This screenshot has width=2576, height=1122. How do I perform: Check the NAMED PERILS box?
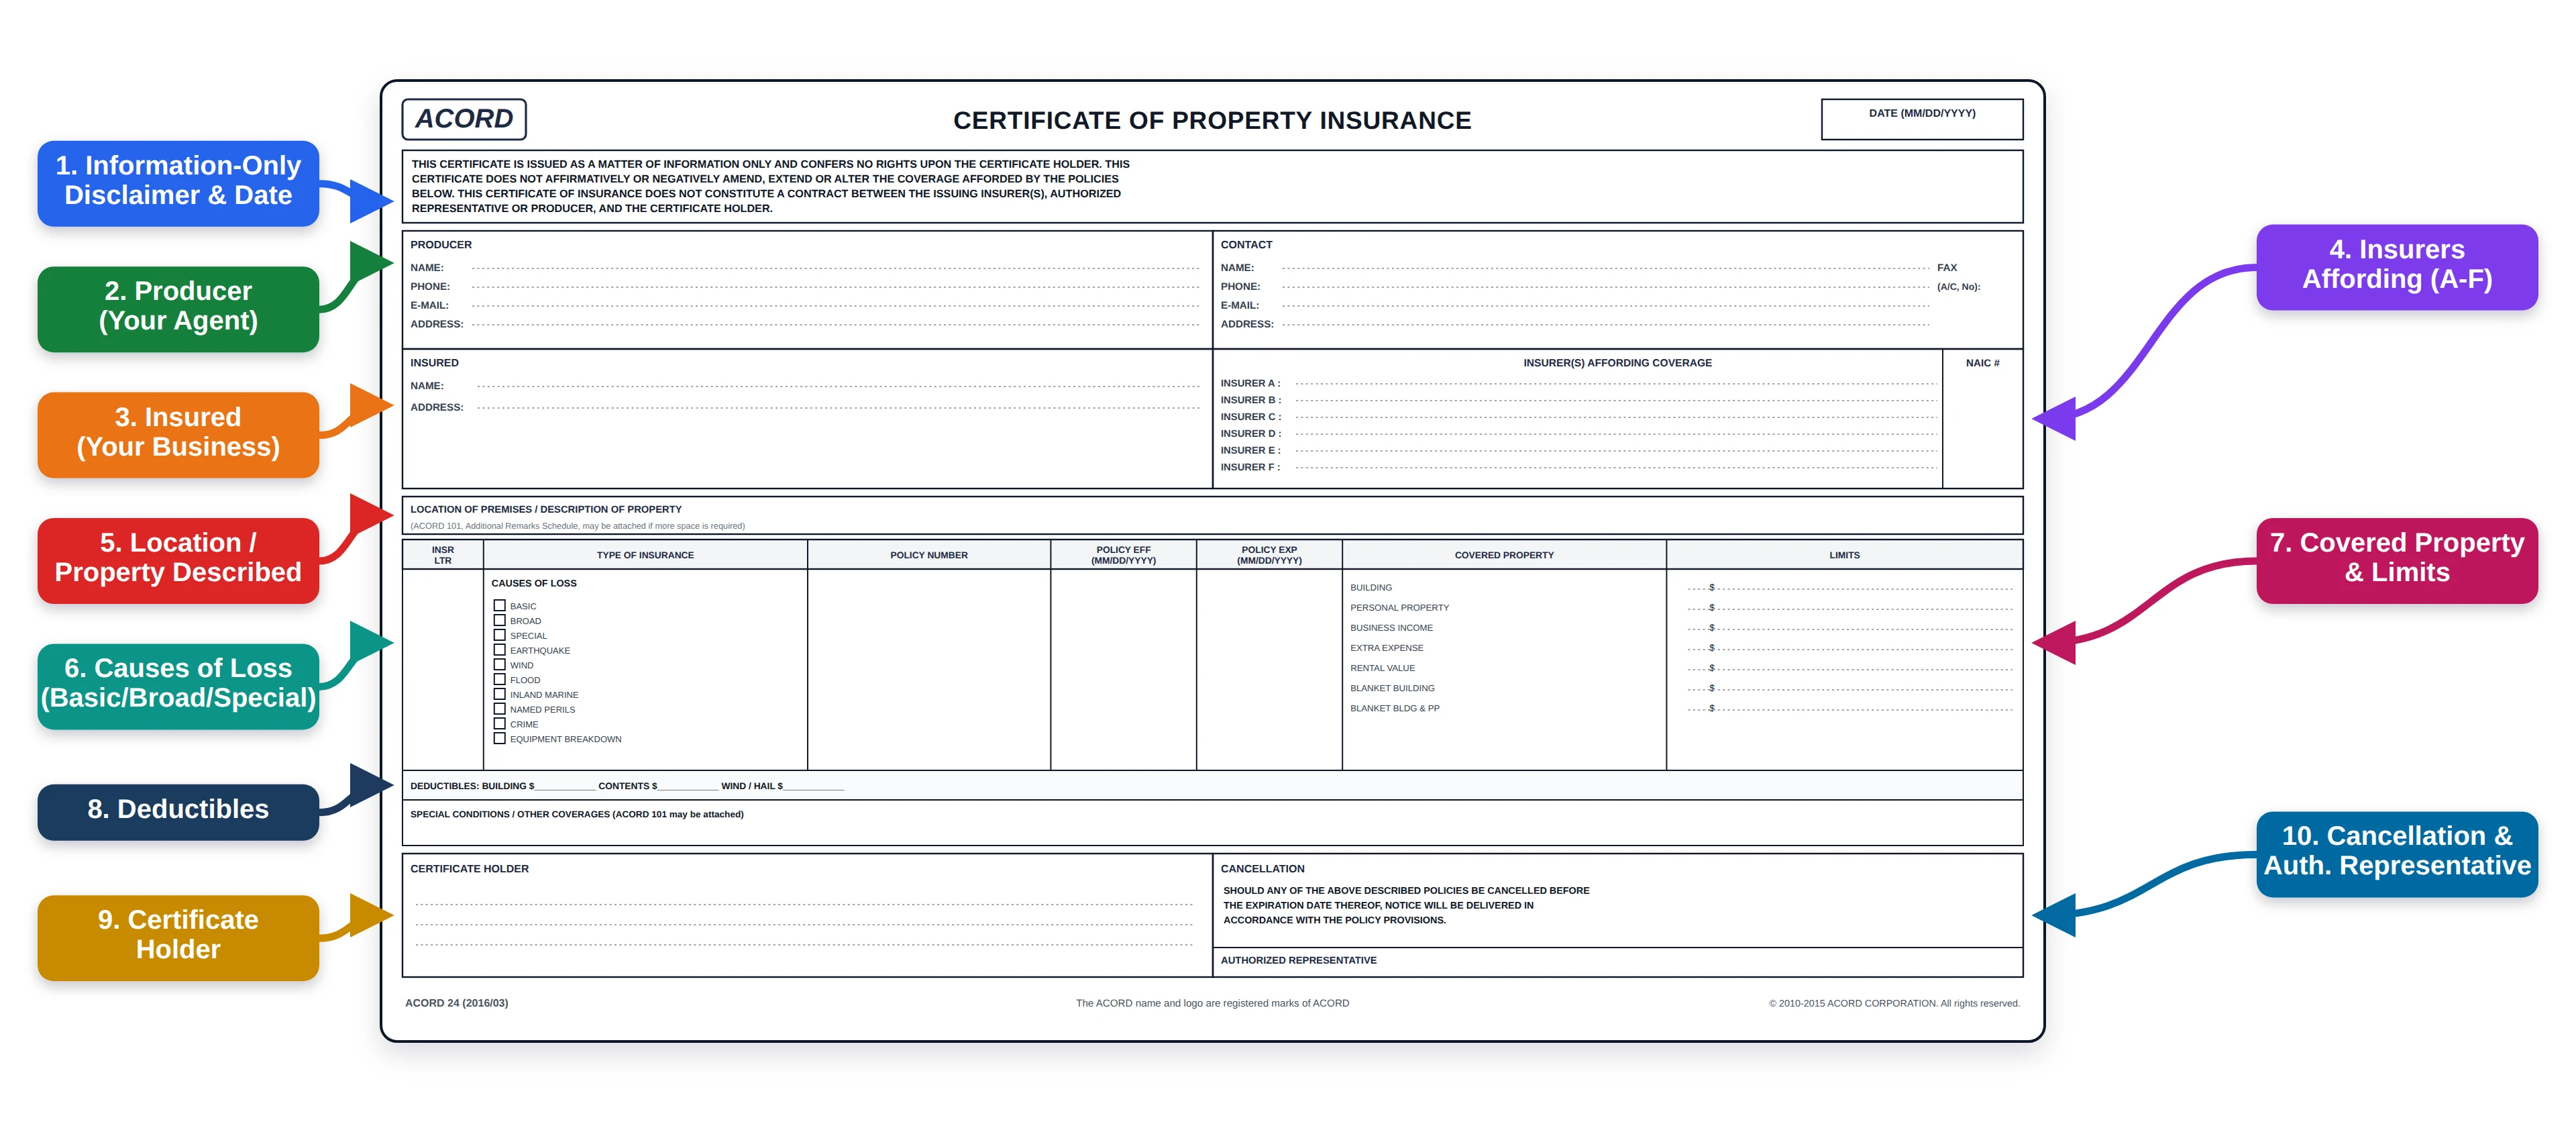[499, 709]
